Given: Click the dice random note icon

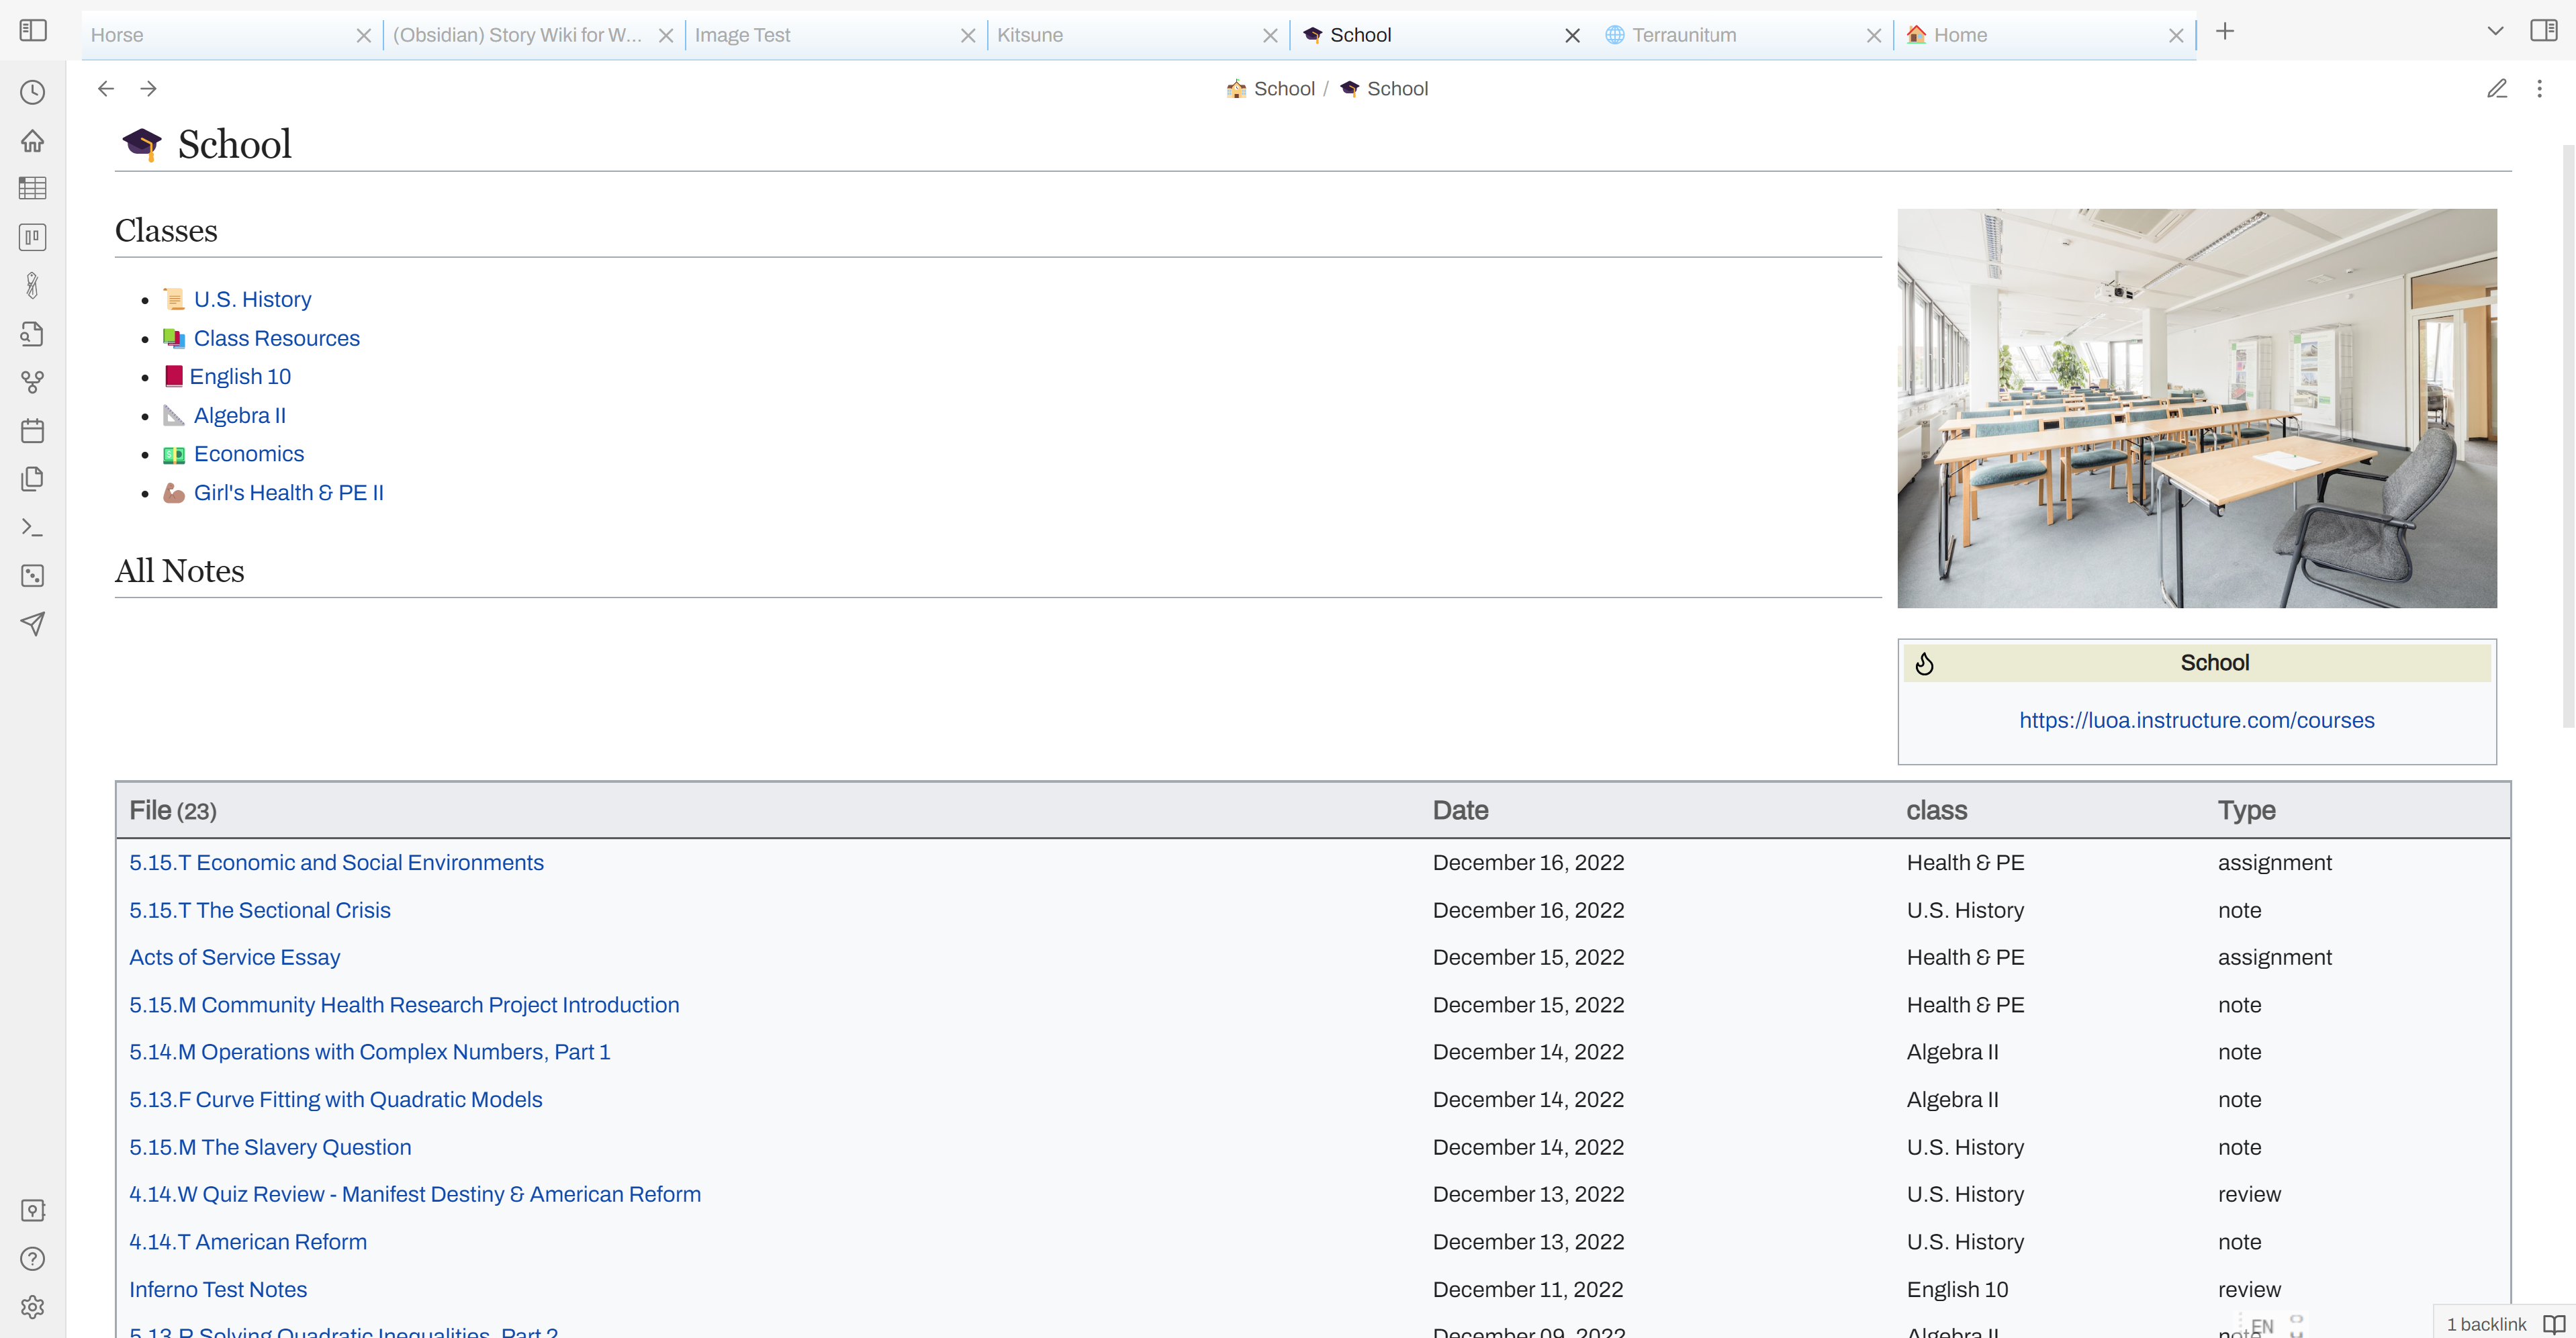Looking at the screenshot, I should tap(33, 575).
